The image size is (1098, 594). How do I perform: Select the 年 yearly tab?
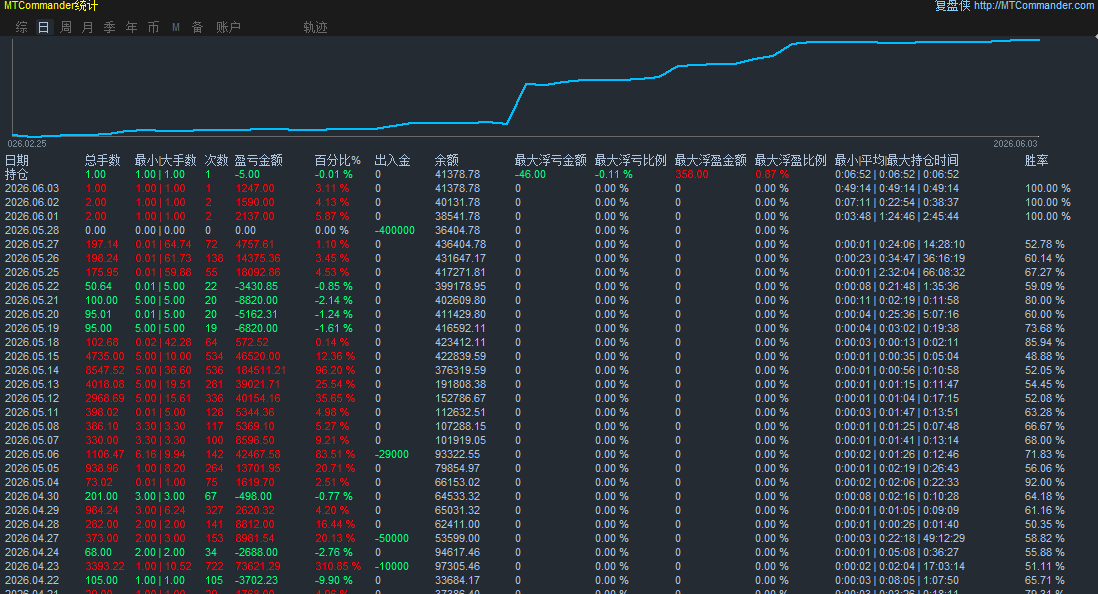click(132, 27)
